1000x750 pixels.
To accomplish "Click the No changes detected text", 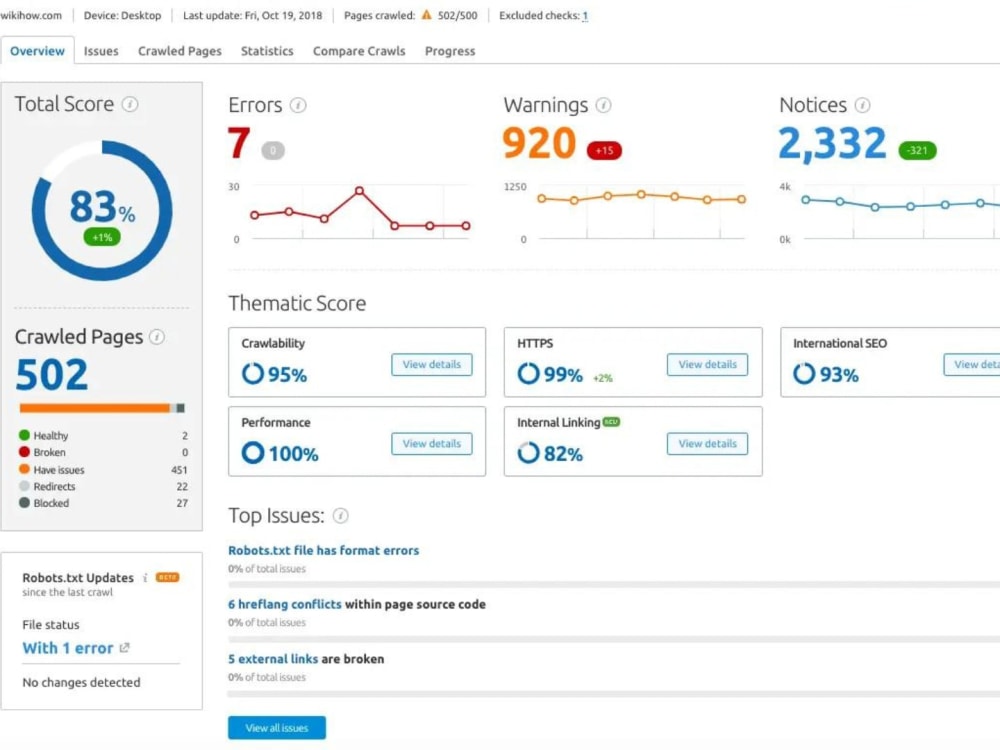I will pos(81,682).
